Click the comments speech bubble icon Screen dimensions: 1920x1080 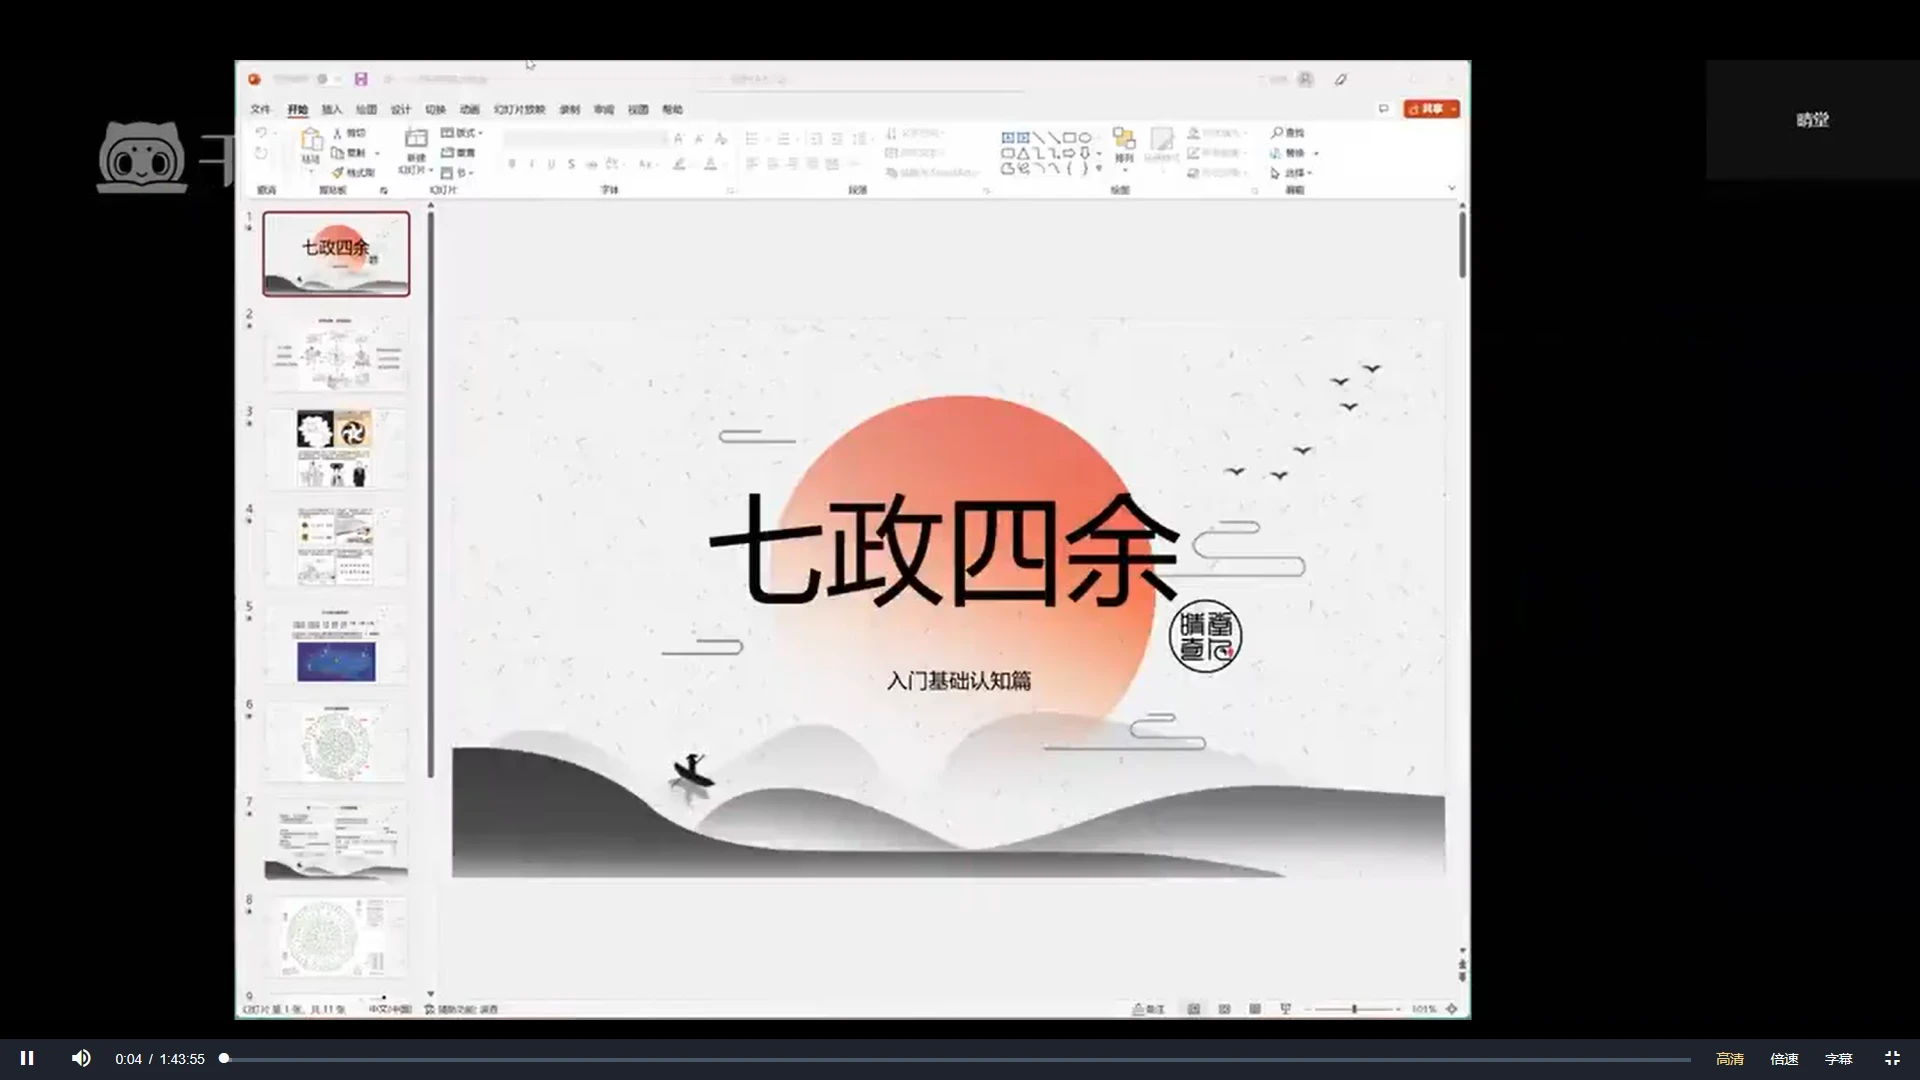tap(1384, 109)
